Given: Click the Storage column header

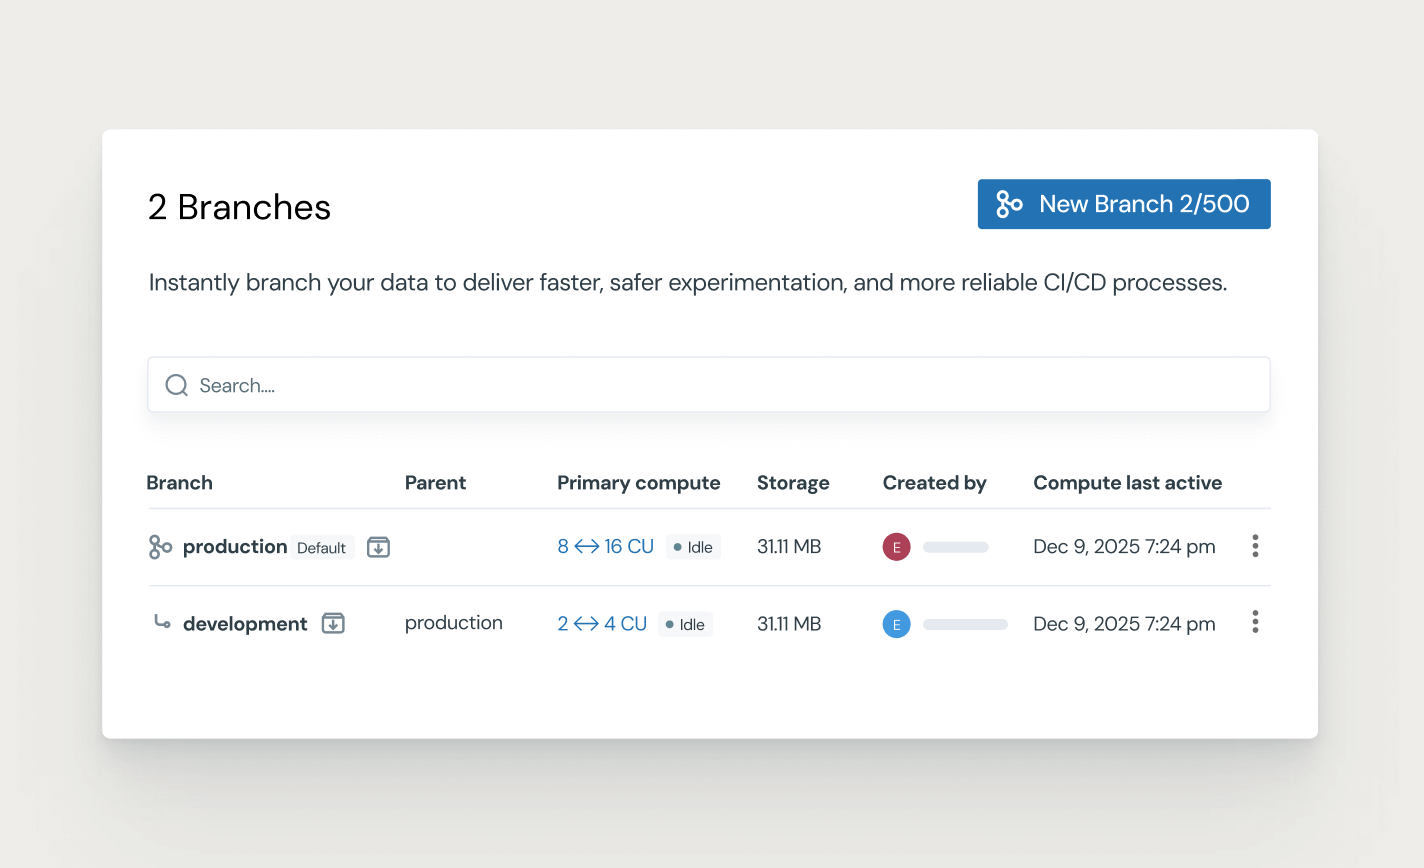Looking at the screenshot, I should (793, 483).
